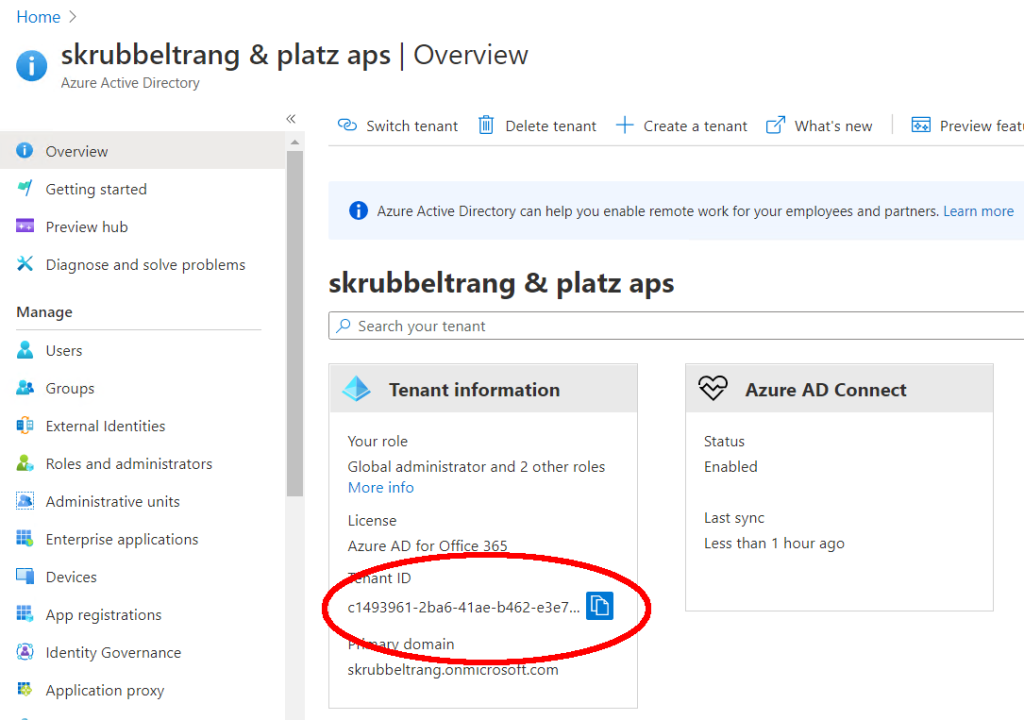Viewport: 1024px width, 720px height.
Task: Click the sidebar vertical scrollbar
Action: 294,320
